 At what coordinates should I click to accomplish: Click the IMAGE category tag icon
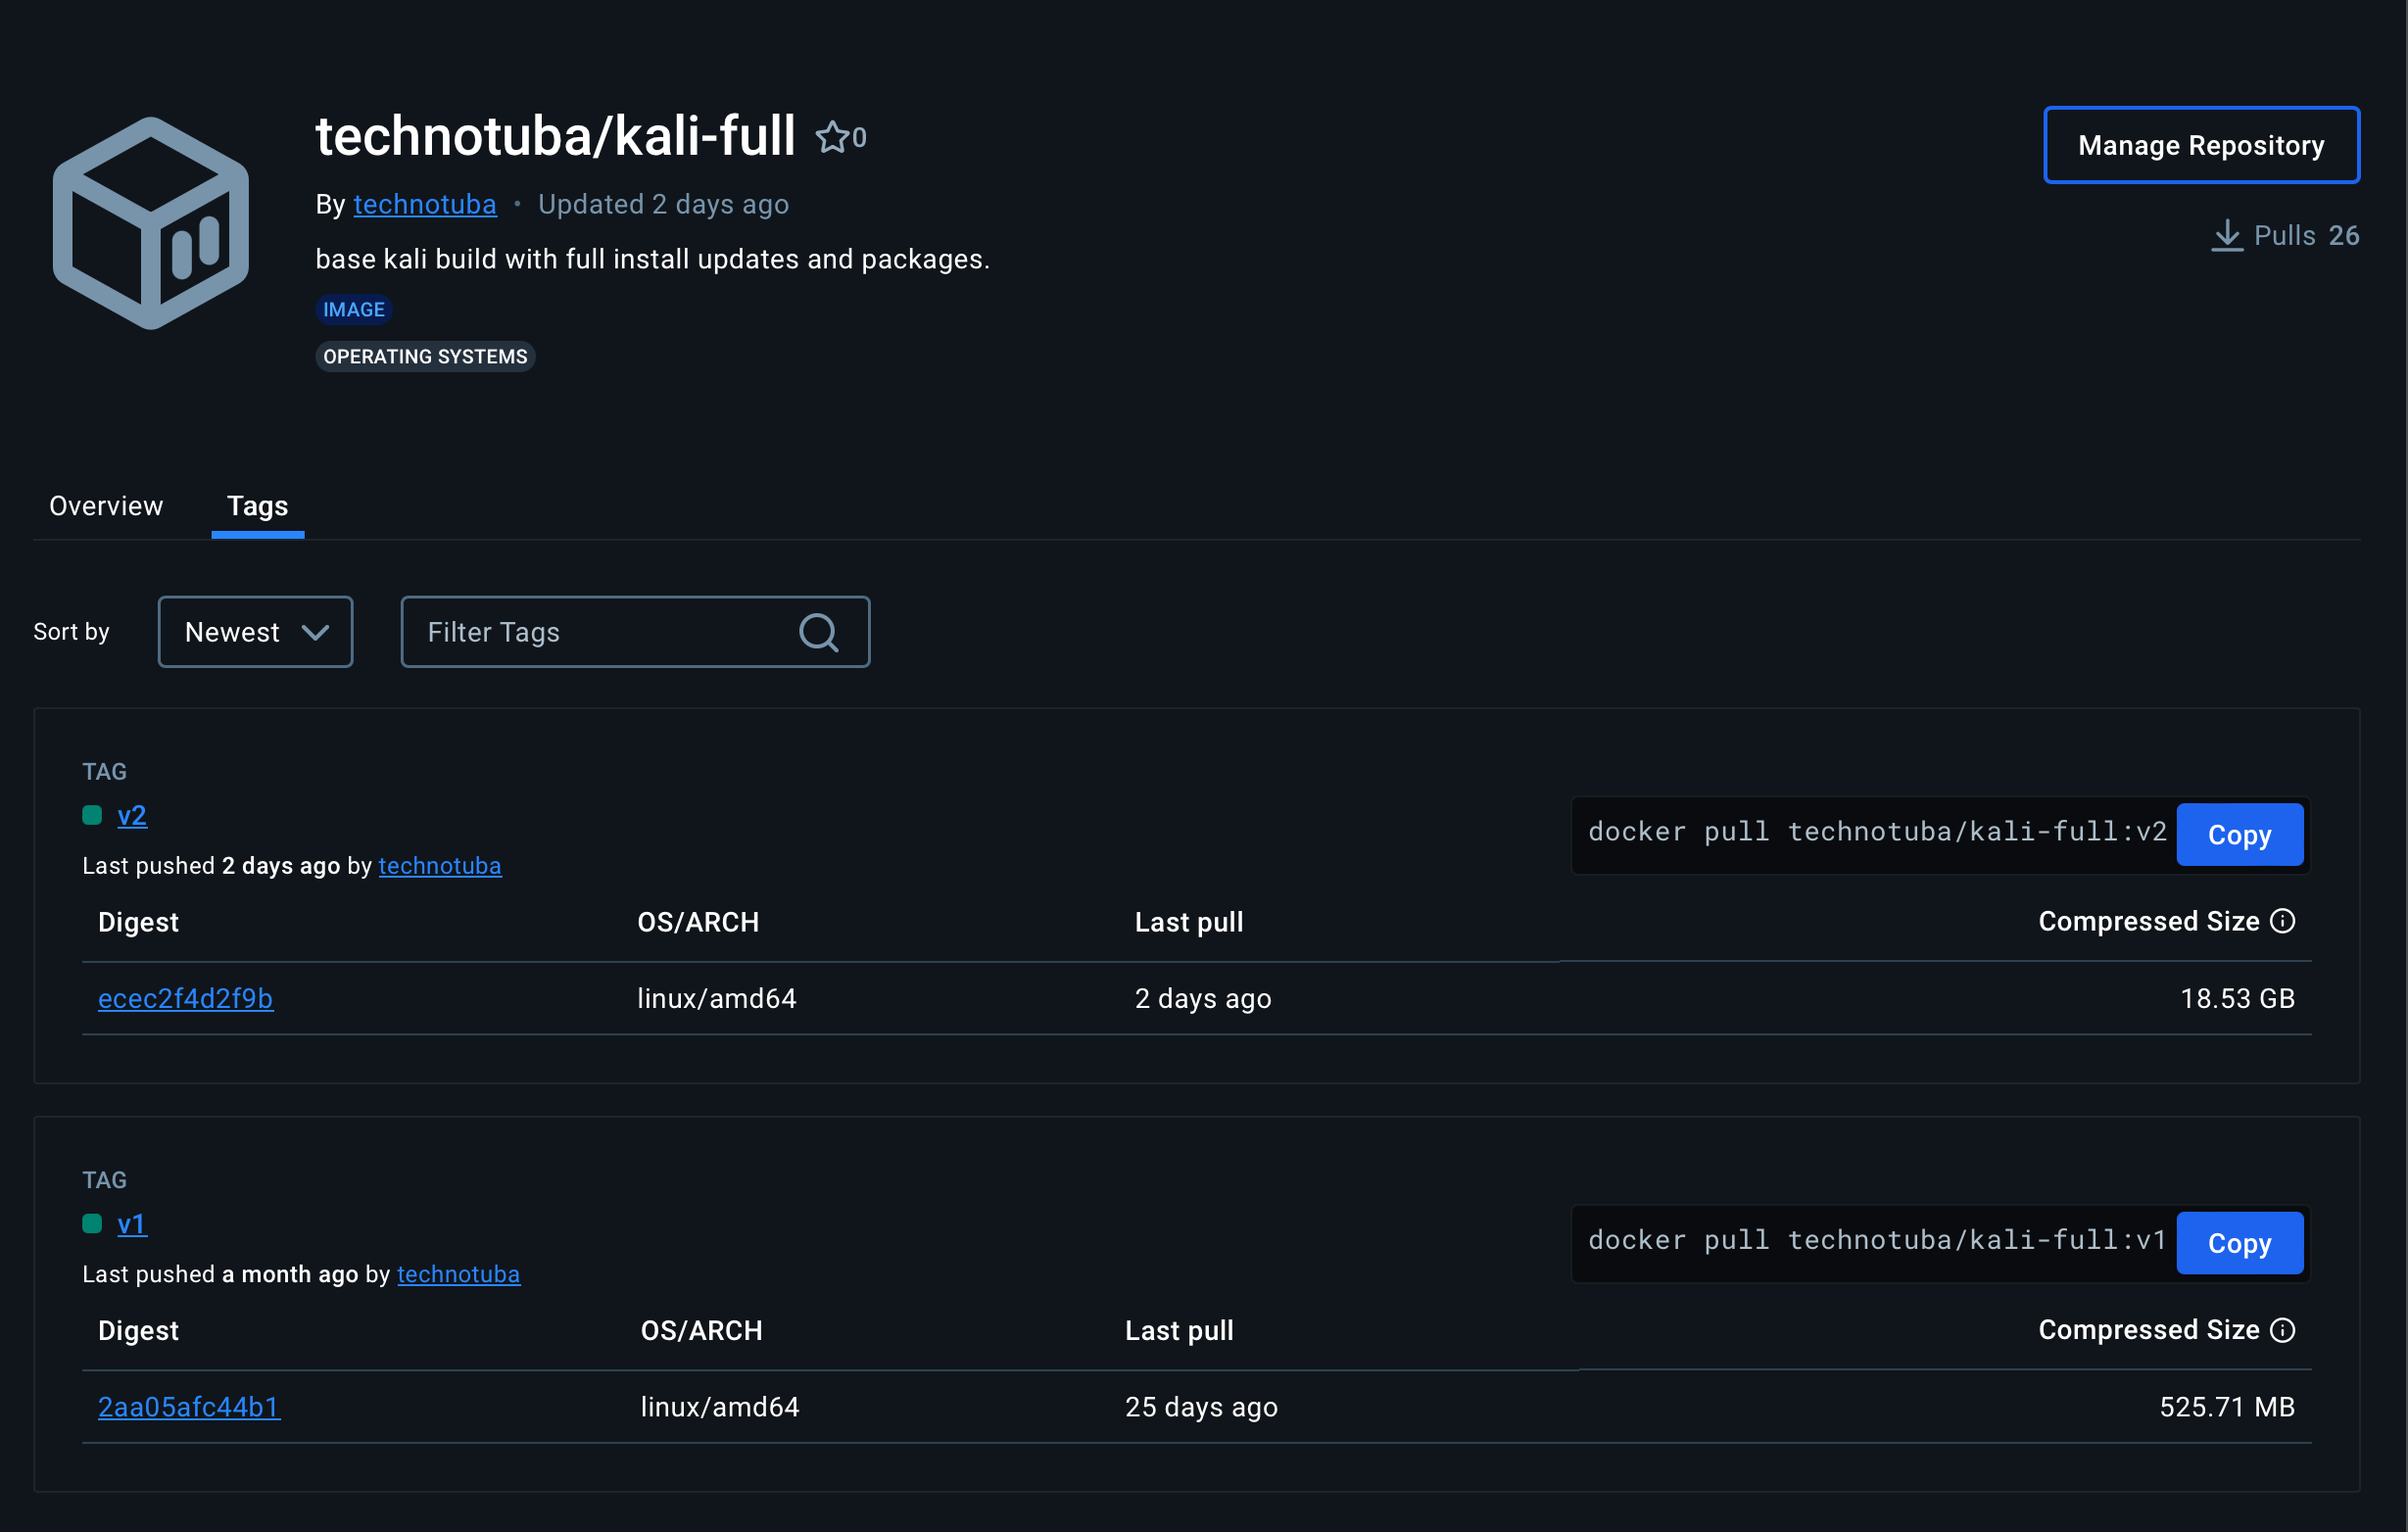(x=351, y=309)
